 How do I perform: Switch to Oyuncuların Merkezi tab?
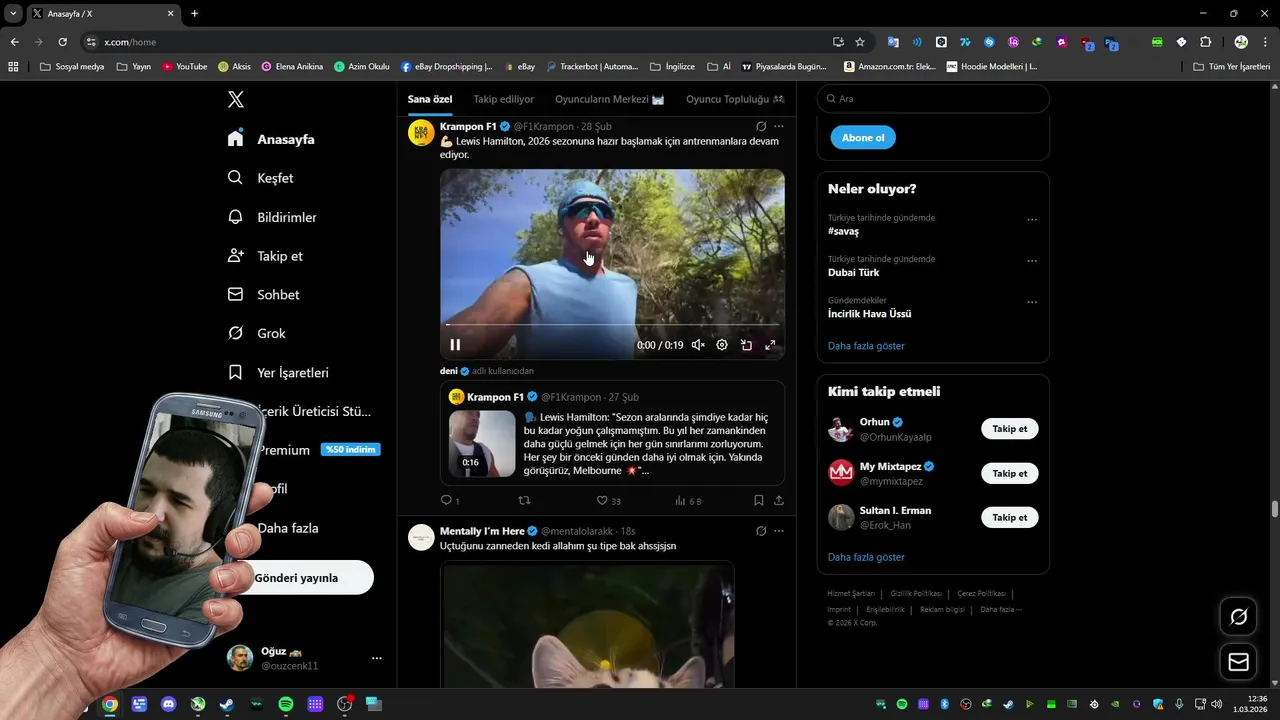coord(610,99)
